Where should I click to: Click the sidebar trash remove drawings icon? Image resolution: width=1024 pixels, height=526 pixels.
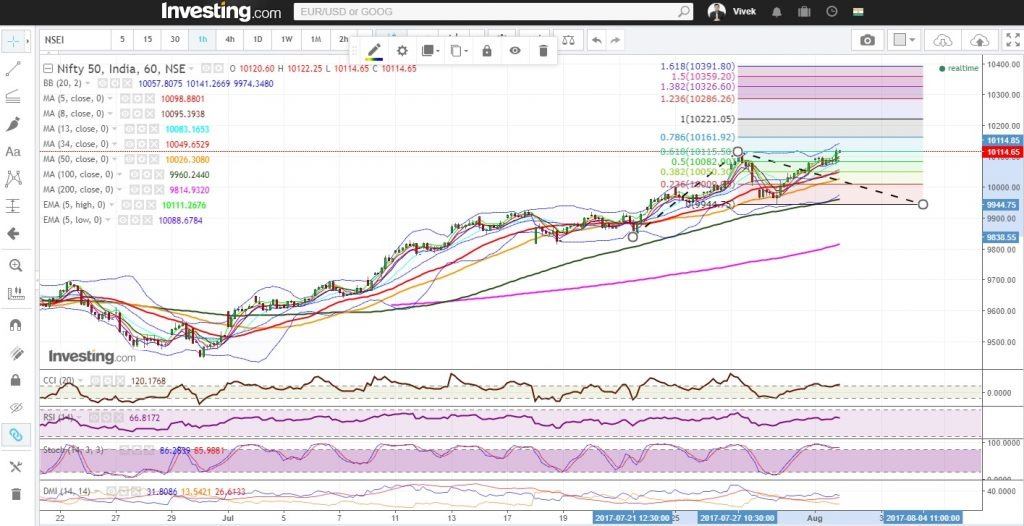click(16, 494)
